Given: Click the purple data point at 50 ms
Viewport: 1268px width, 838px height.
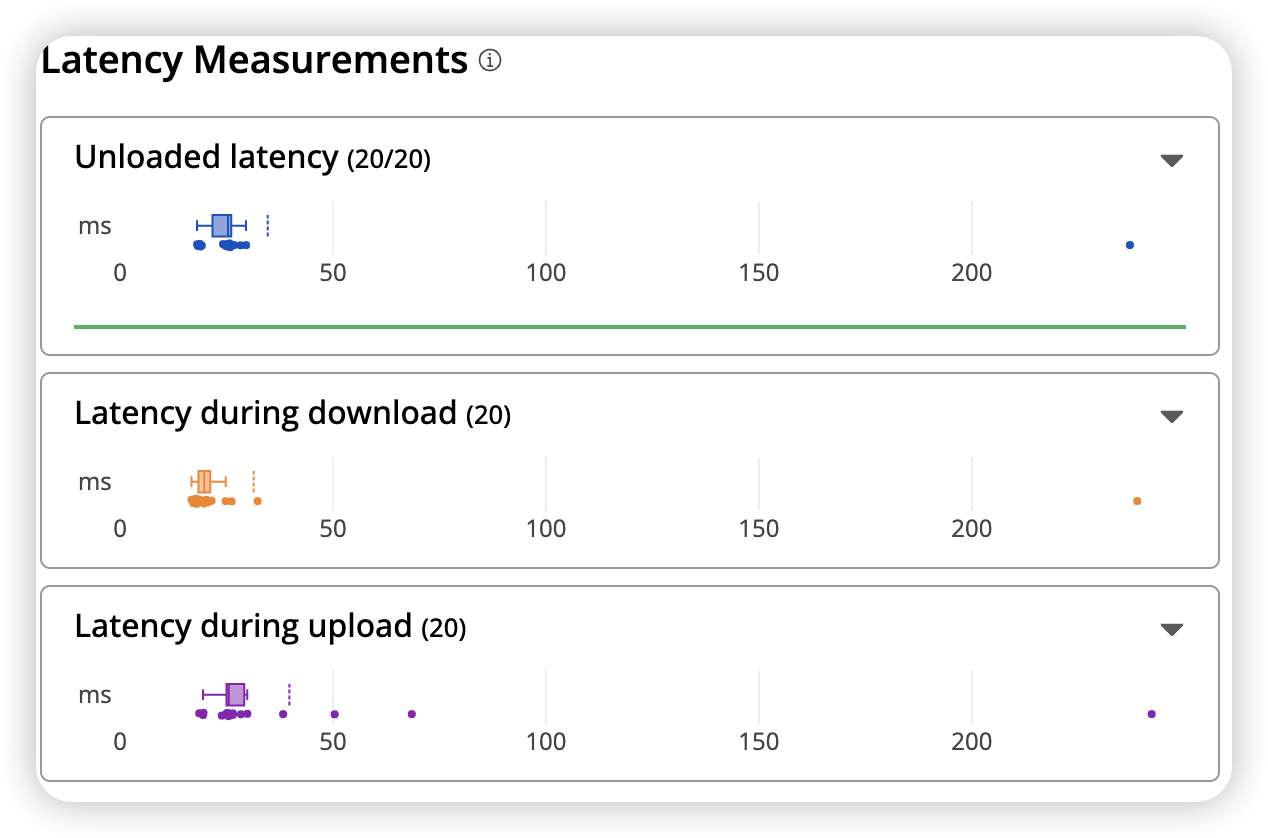Looking at the screenshot, I should [x=335, y=714].
